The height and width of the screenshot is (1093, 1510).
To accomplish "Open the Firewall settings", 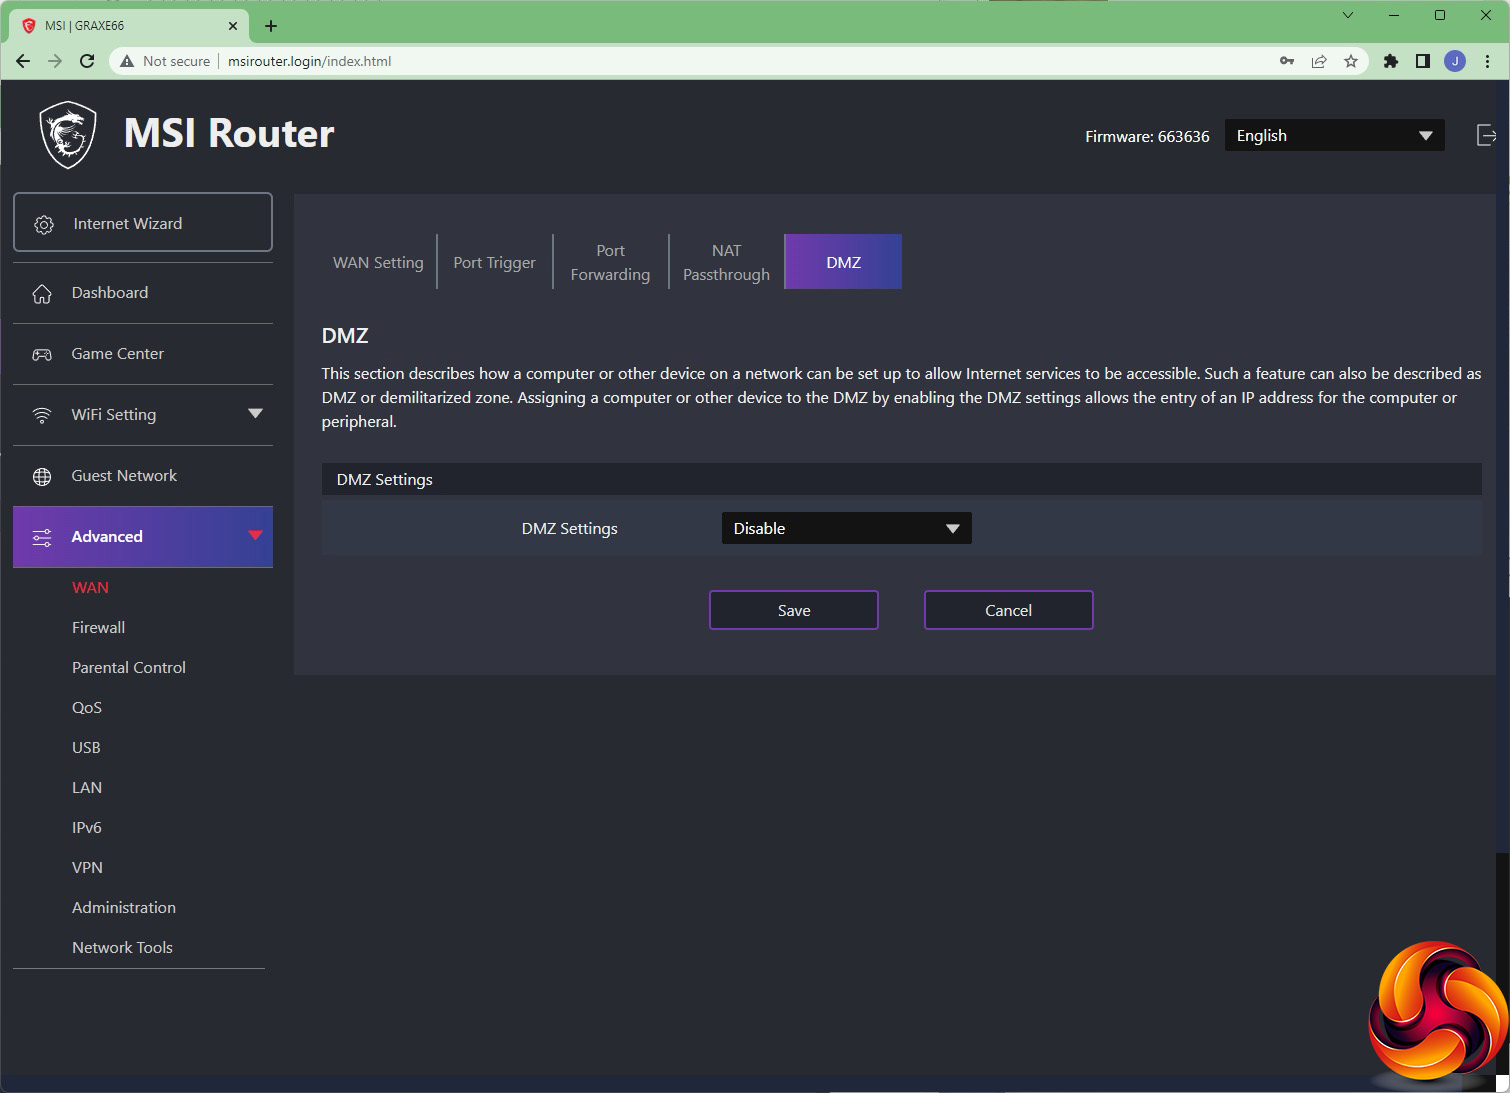I will [98, 628].
